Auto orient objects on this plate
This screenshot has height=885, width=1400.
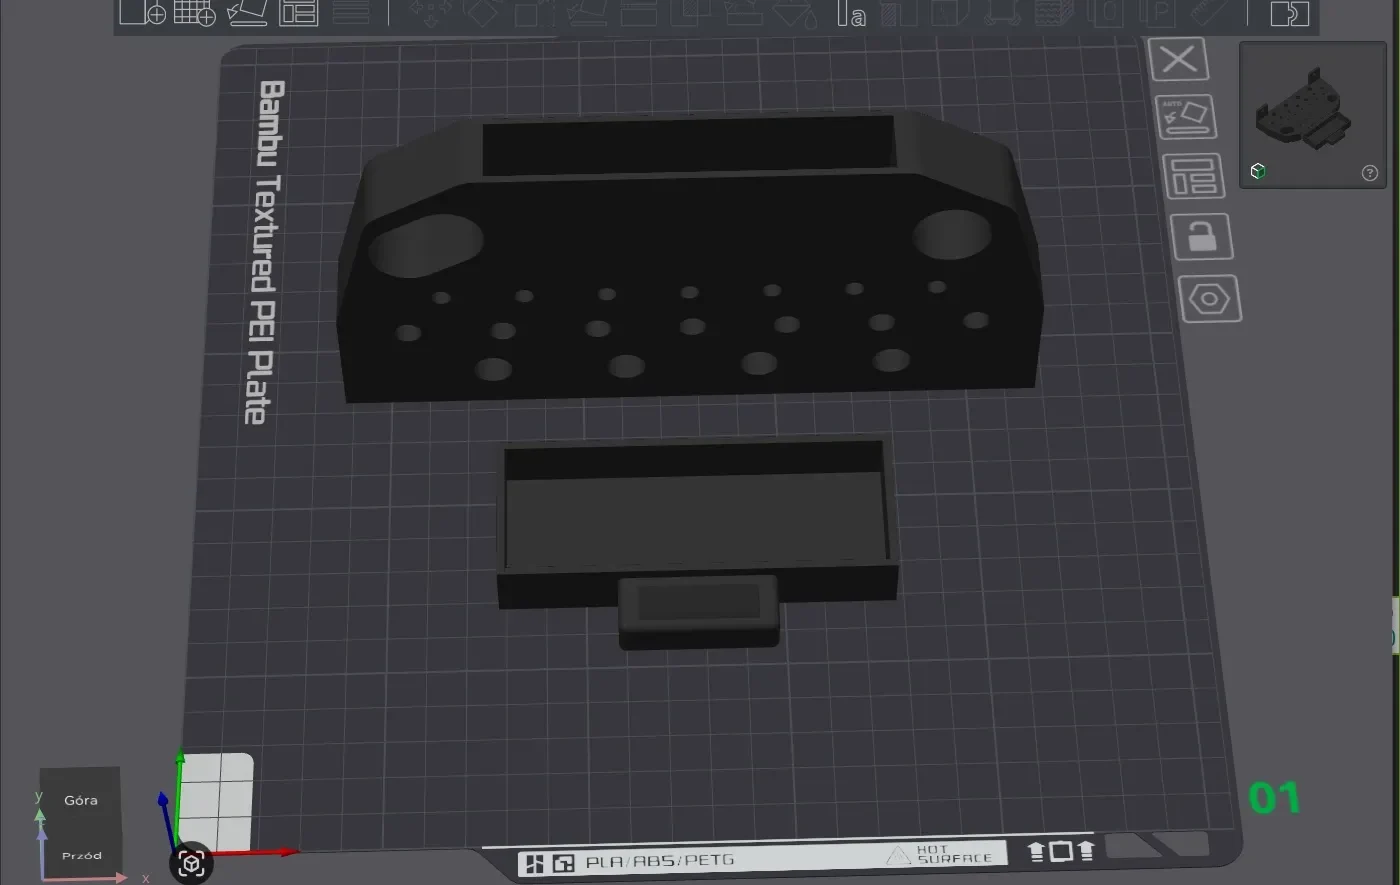1186,118
